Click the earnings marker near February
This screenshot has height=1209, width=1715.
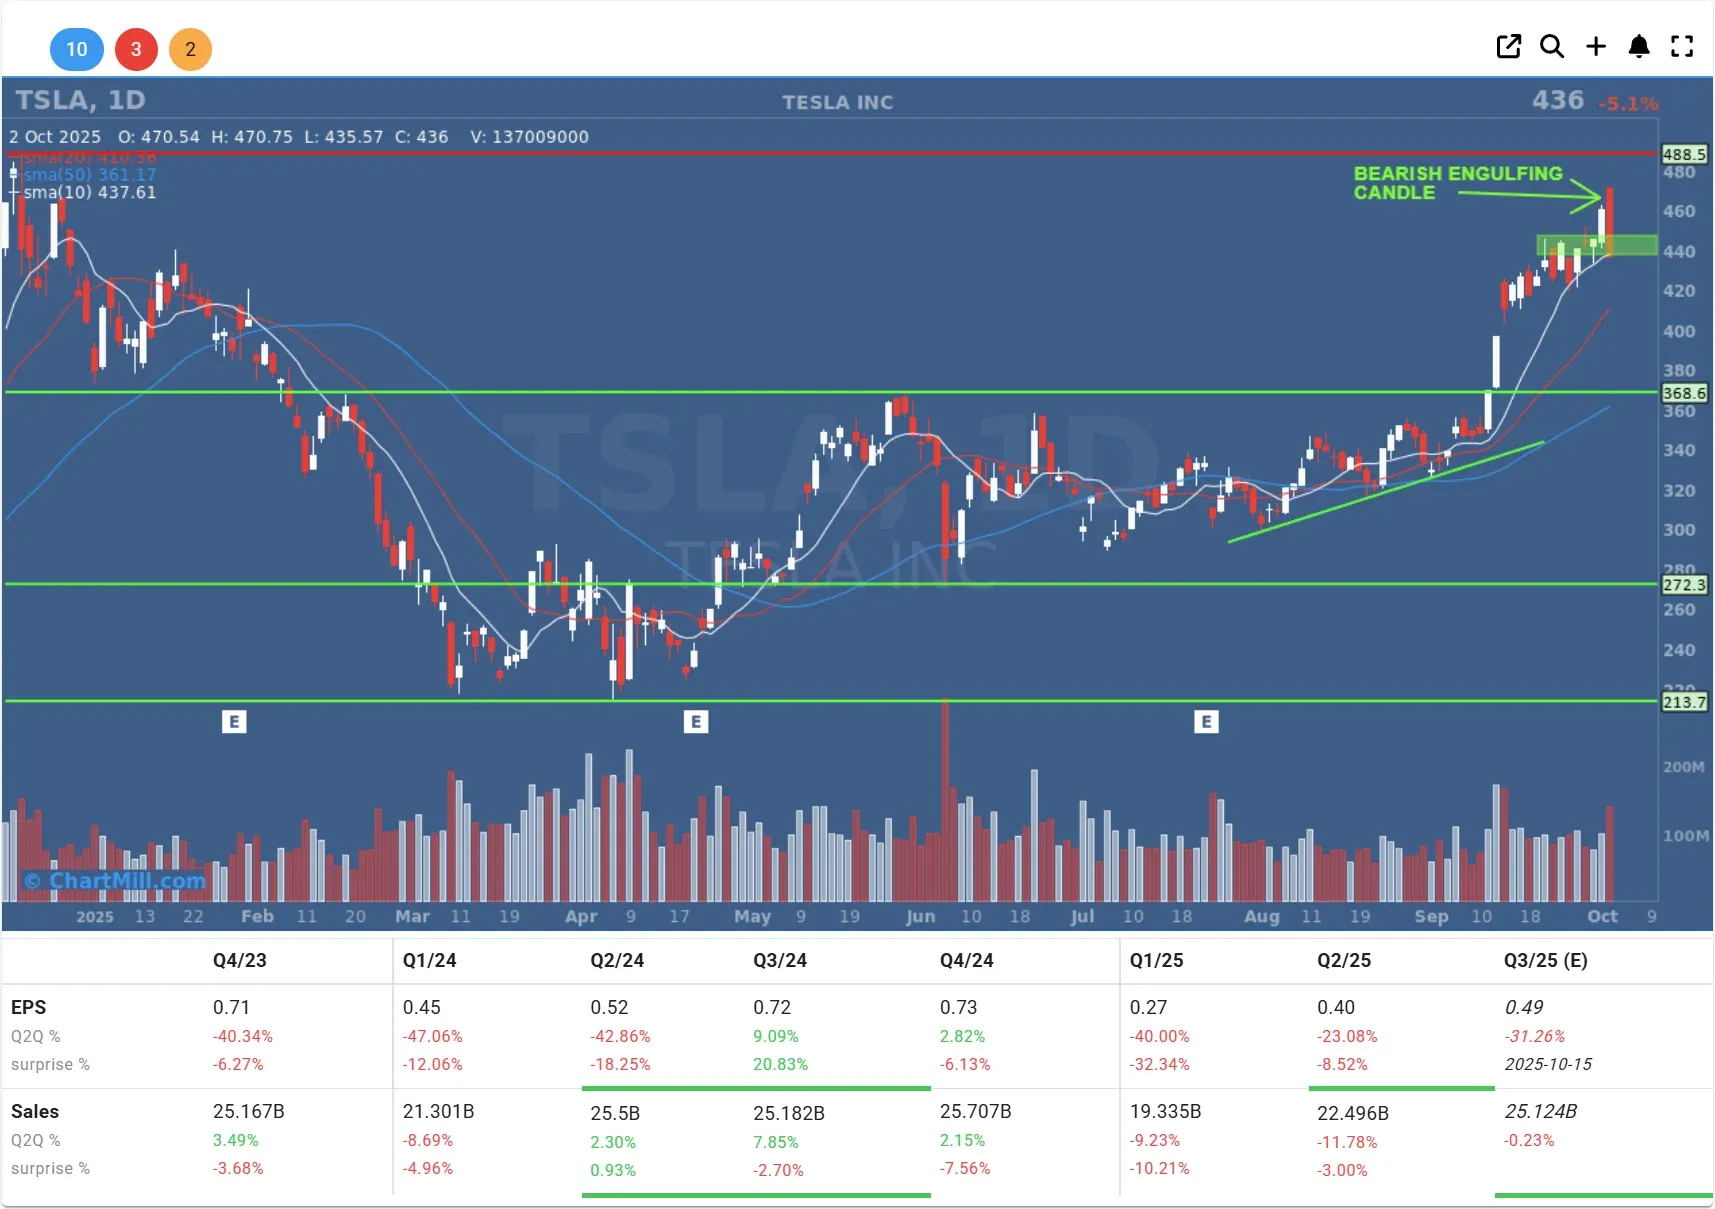(x=234, y=721)
